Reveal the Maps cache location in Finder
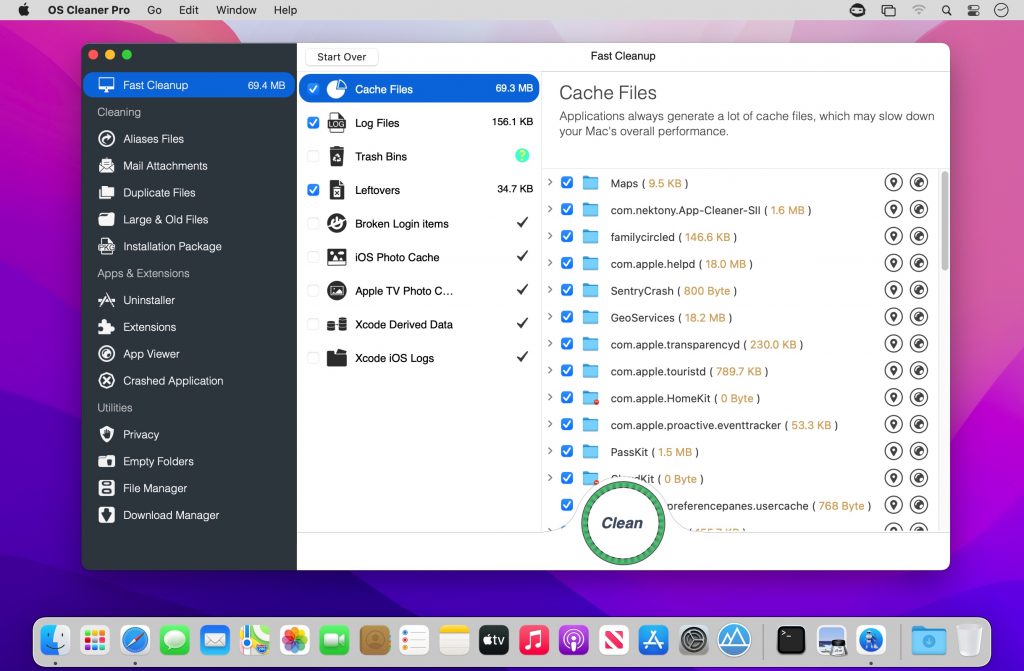The image size is (1024, 671). (x=894, y=183)
